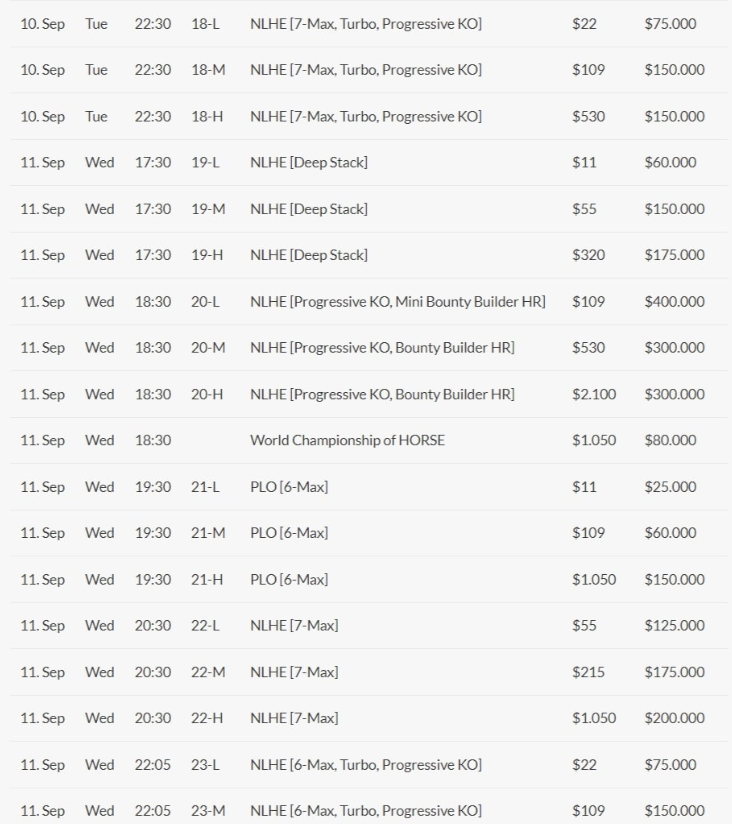Click the $200.000 guarantee amount
Viewport: 732px width, 824px height.
pos(674,718)
